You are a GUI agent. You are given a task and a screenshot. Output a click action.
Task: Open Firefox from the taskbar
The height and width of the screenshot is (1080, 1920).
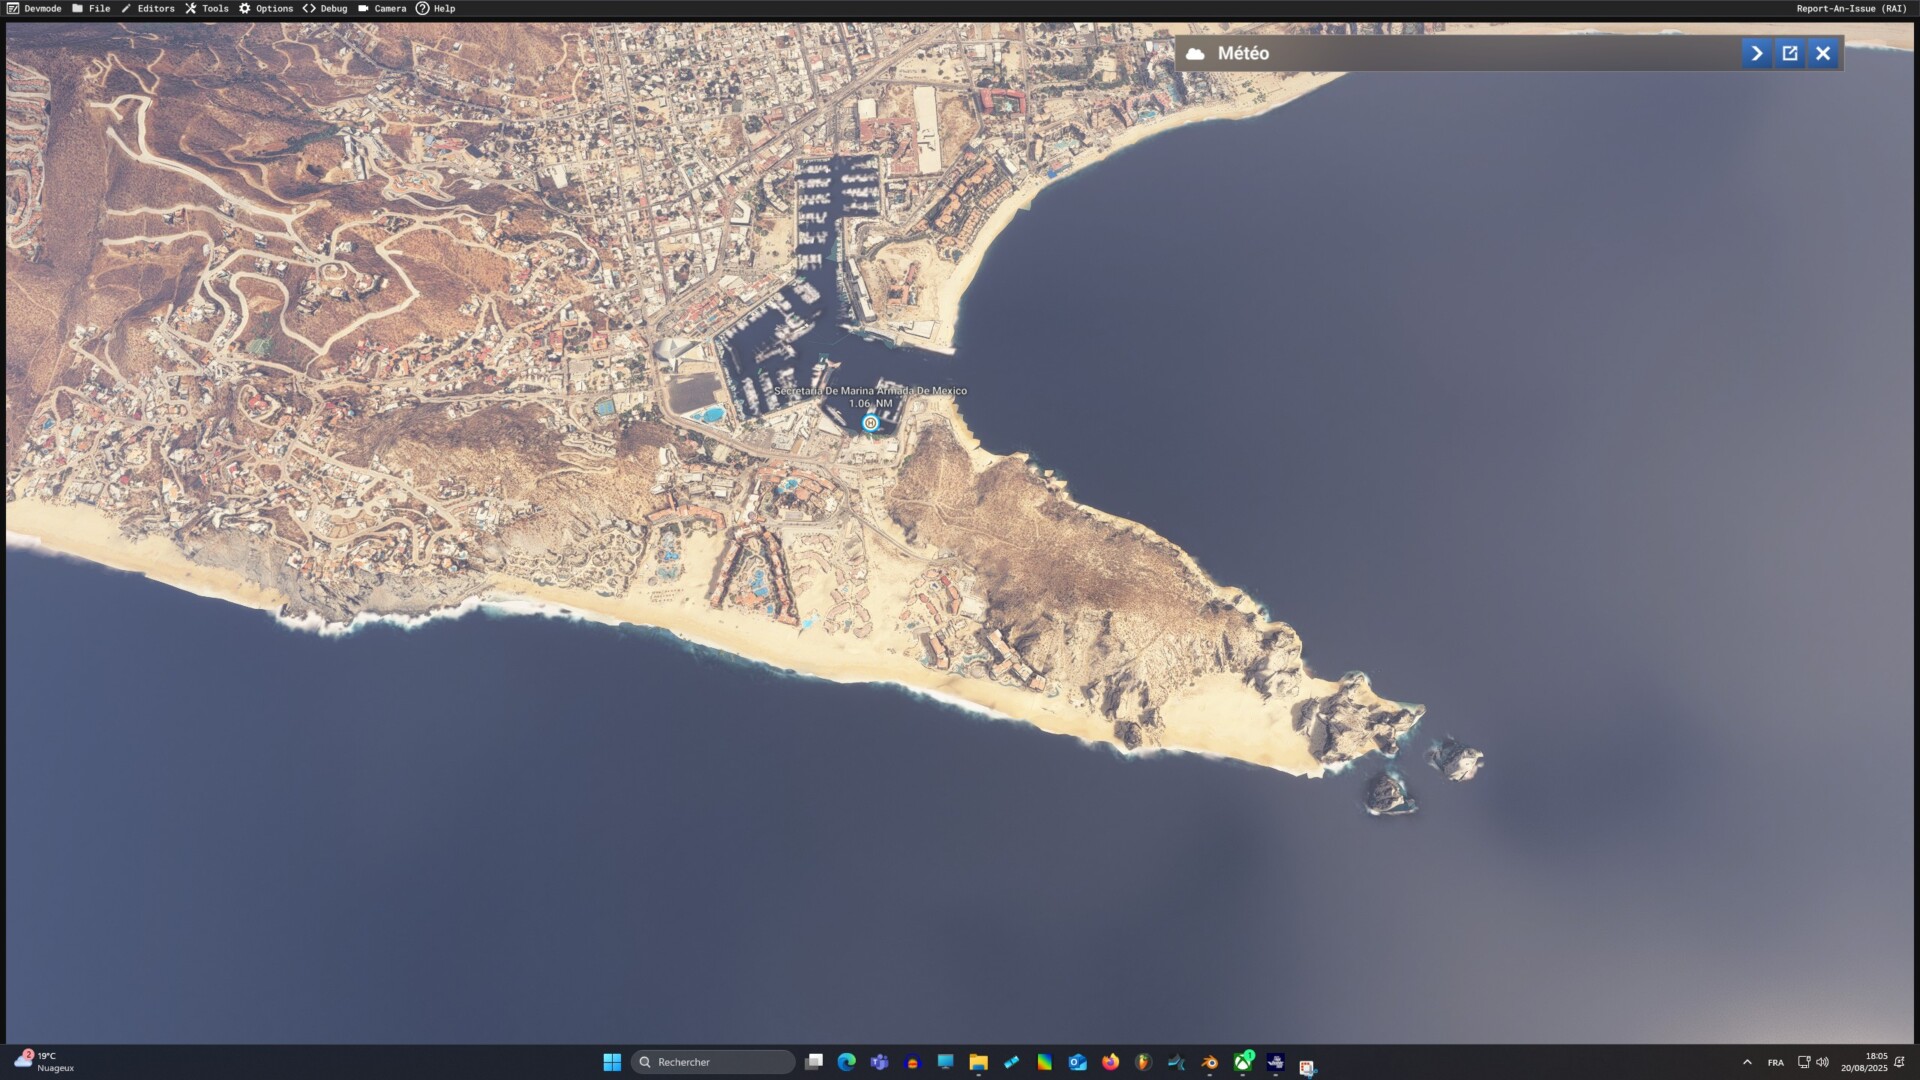click(x=1110, y=1062)
